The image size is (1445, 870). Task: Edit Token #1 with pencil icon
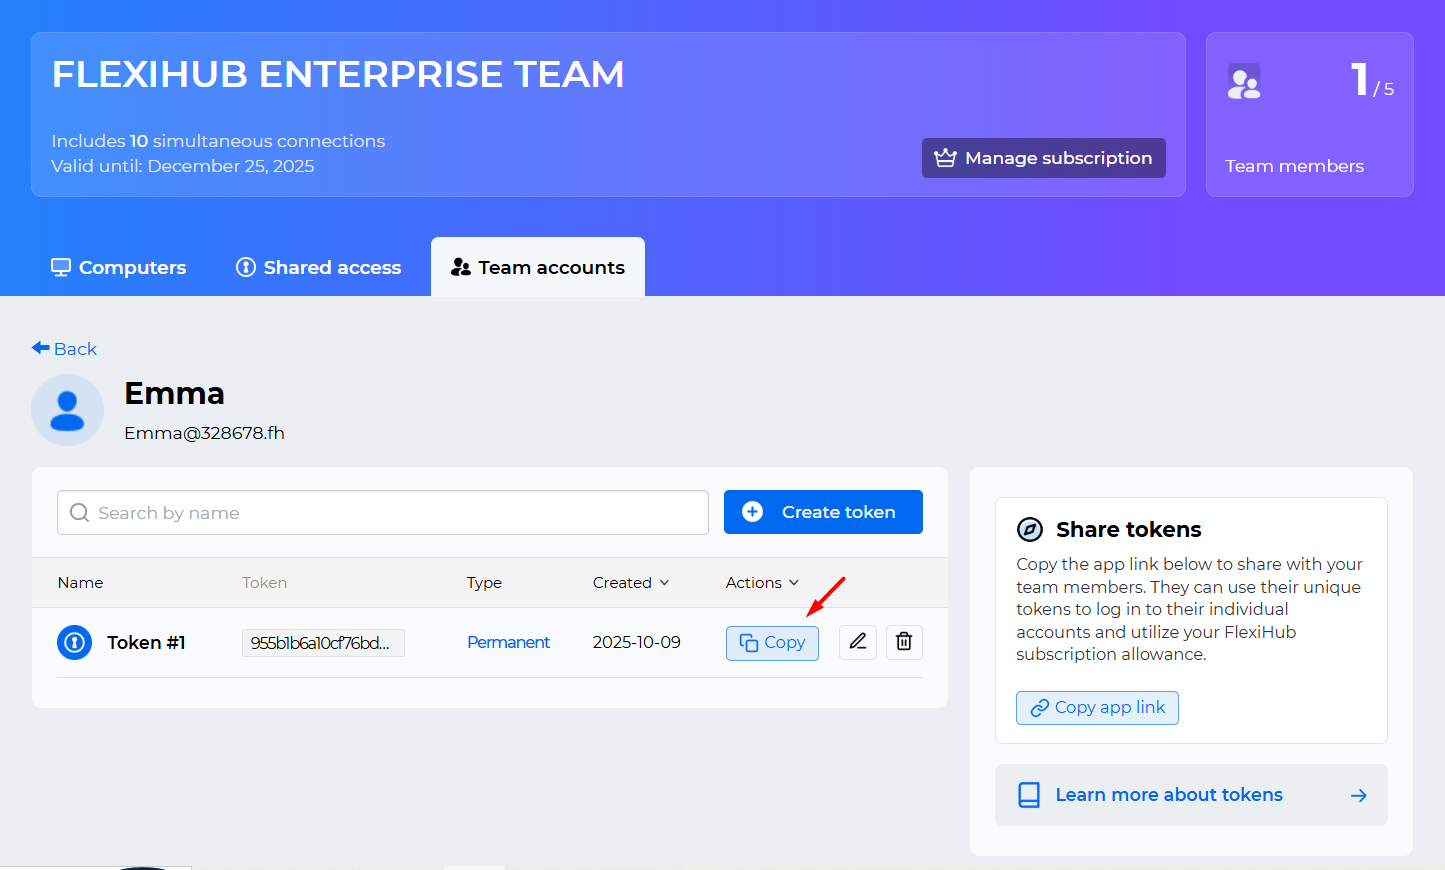(858, 642)
